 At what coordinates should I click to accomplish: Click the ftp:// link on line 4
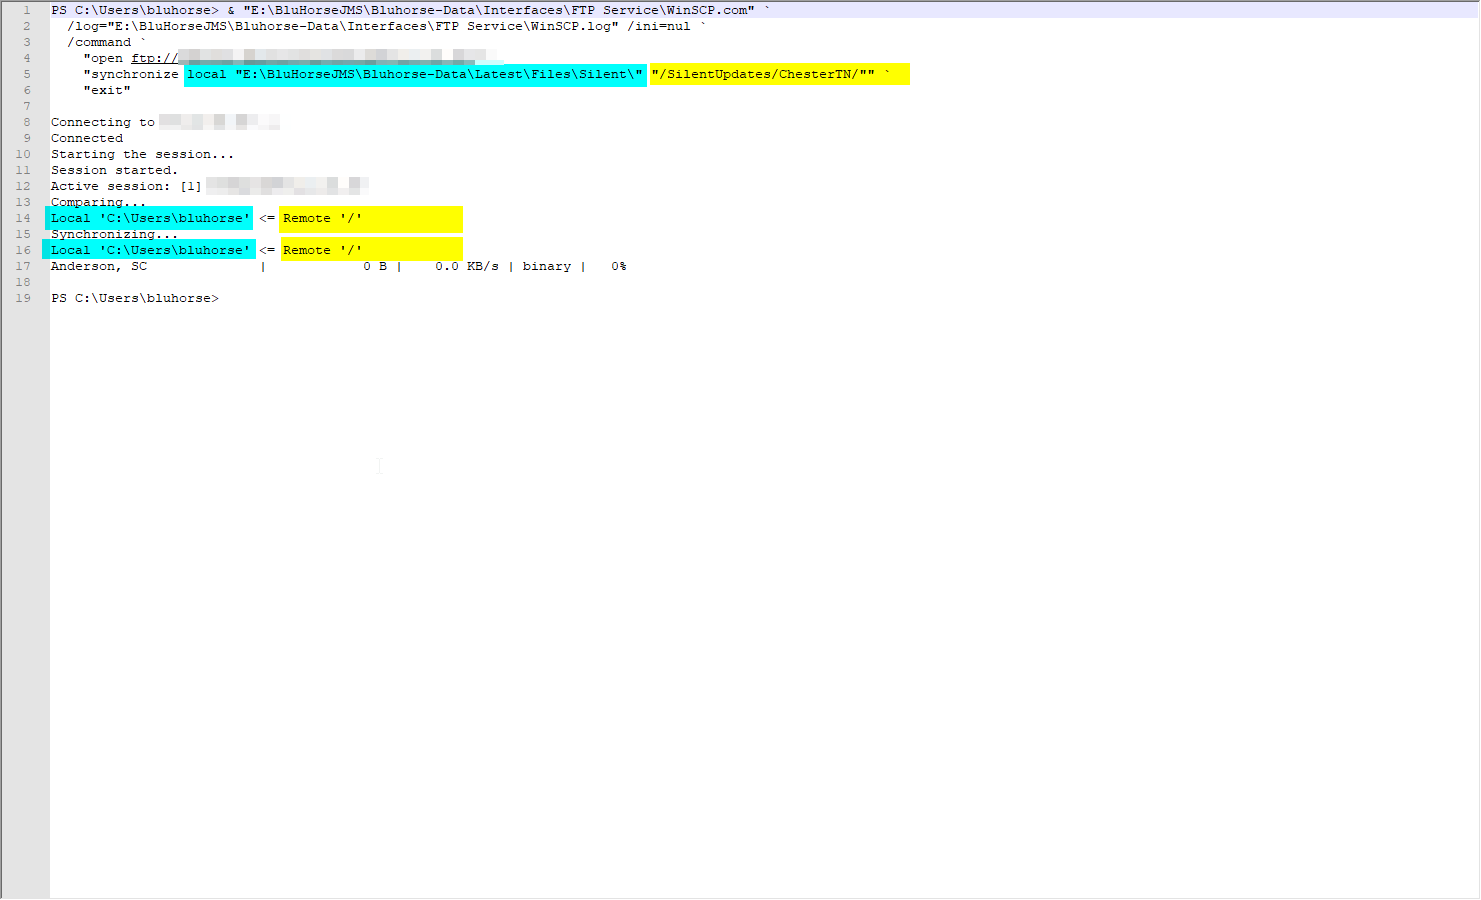tap(154, 58)
